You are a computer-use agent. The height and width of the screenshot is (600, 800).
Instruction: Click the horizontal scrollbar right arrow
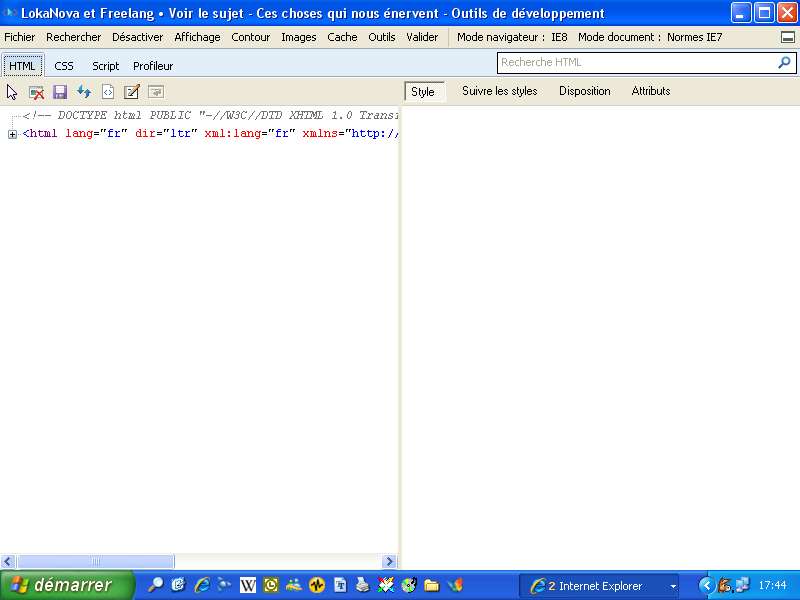390,562
